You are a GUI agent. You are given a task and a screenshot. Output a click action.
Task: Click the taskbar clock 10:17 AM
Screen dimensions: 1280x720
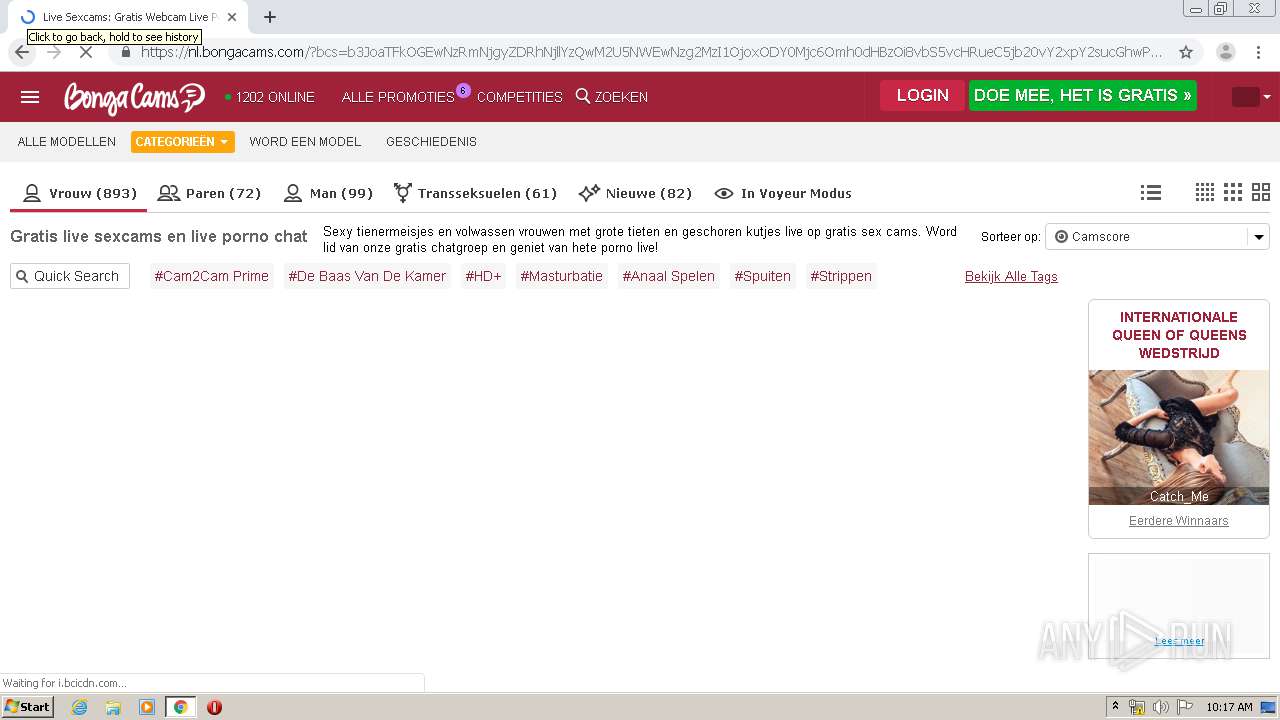click(1229, 707)
